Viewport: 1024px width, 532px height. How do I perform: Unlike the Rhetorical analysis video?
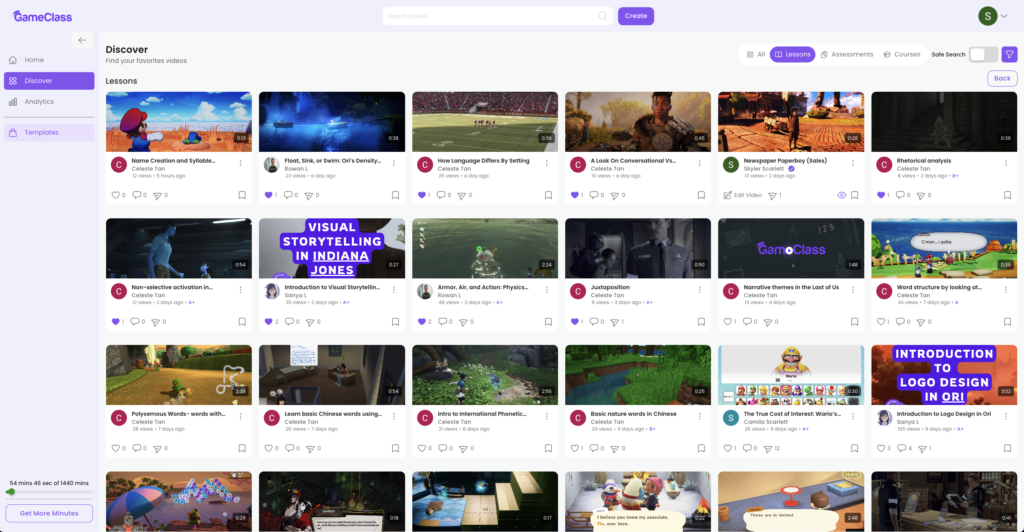(x=881, y=195)
